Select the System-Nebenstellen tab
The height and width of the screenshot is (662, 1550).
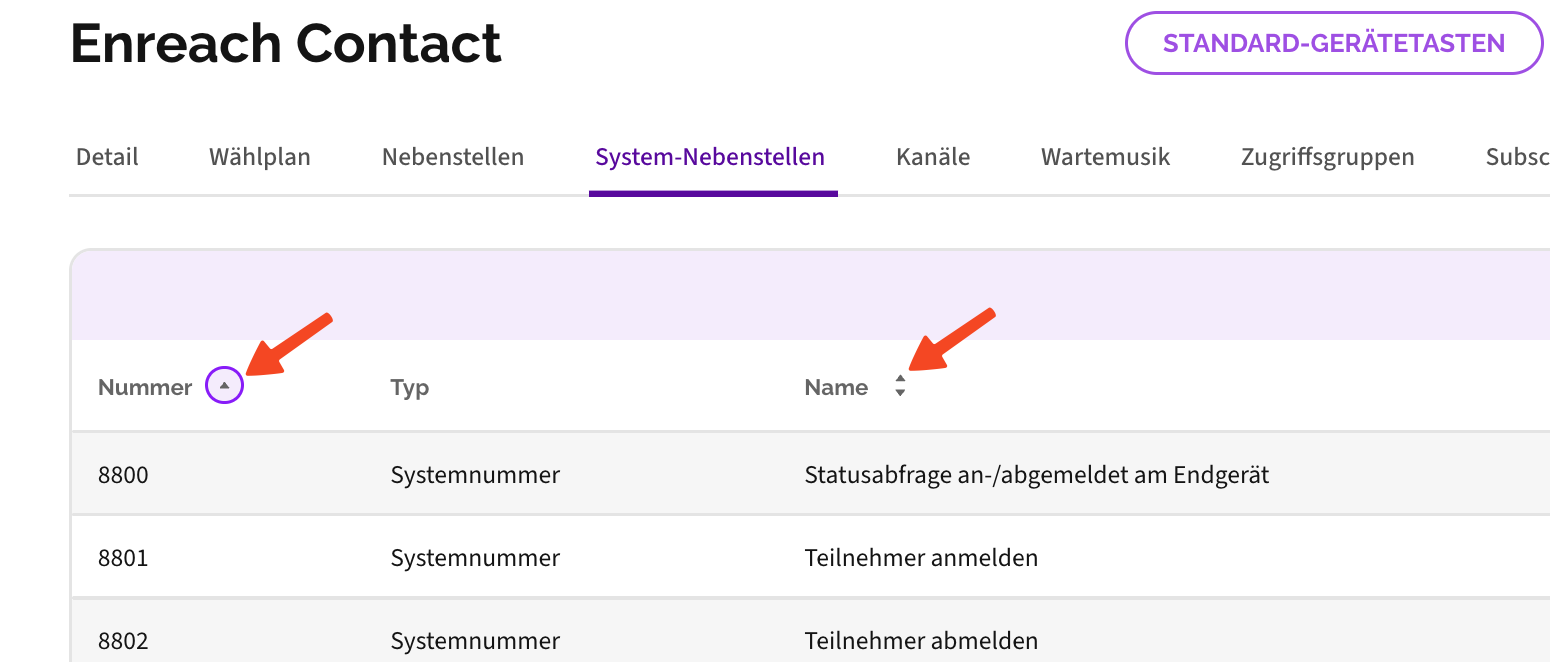click(x=710, y=157)
